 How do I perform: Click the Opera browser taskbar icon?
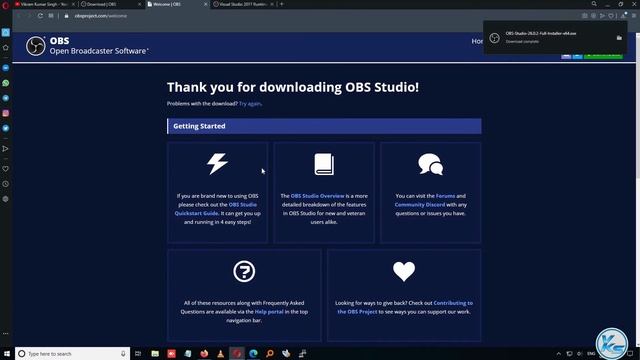click(237, 353)
